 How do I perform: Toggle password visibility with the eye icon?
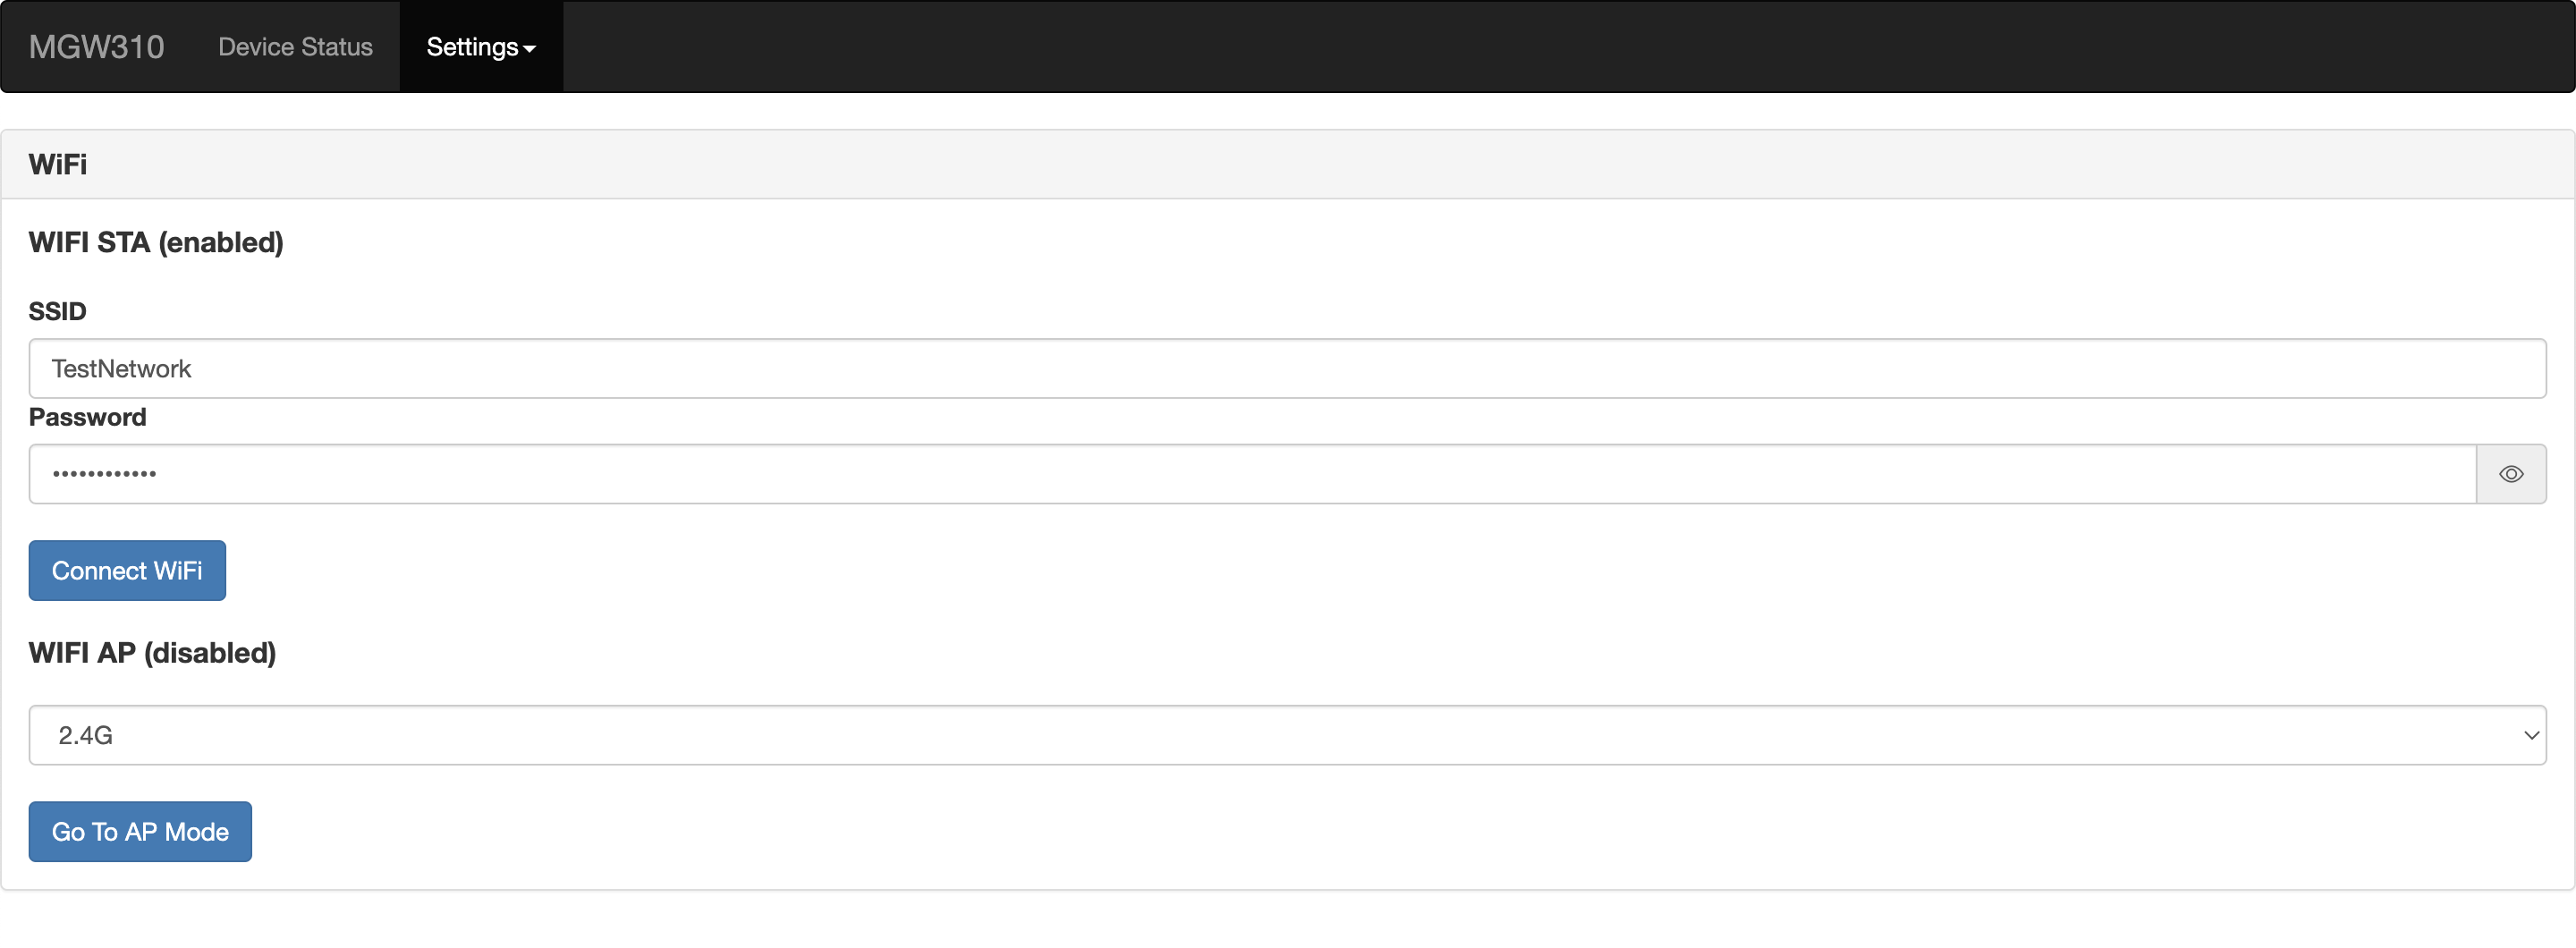click(x=2510, y=474)
